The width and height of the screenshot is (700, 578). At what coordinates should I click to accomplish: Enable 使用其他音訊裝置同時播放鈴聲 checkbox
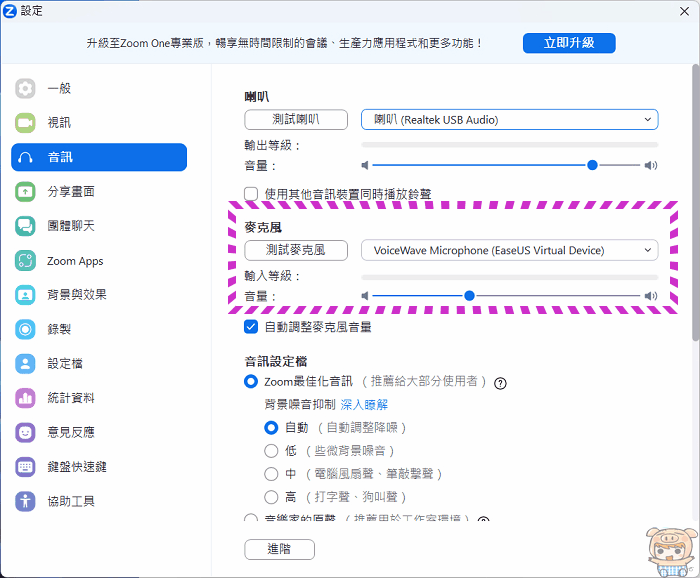251,194
